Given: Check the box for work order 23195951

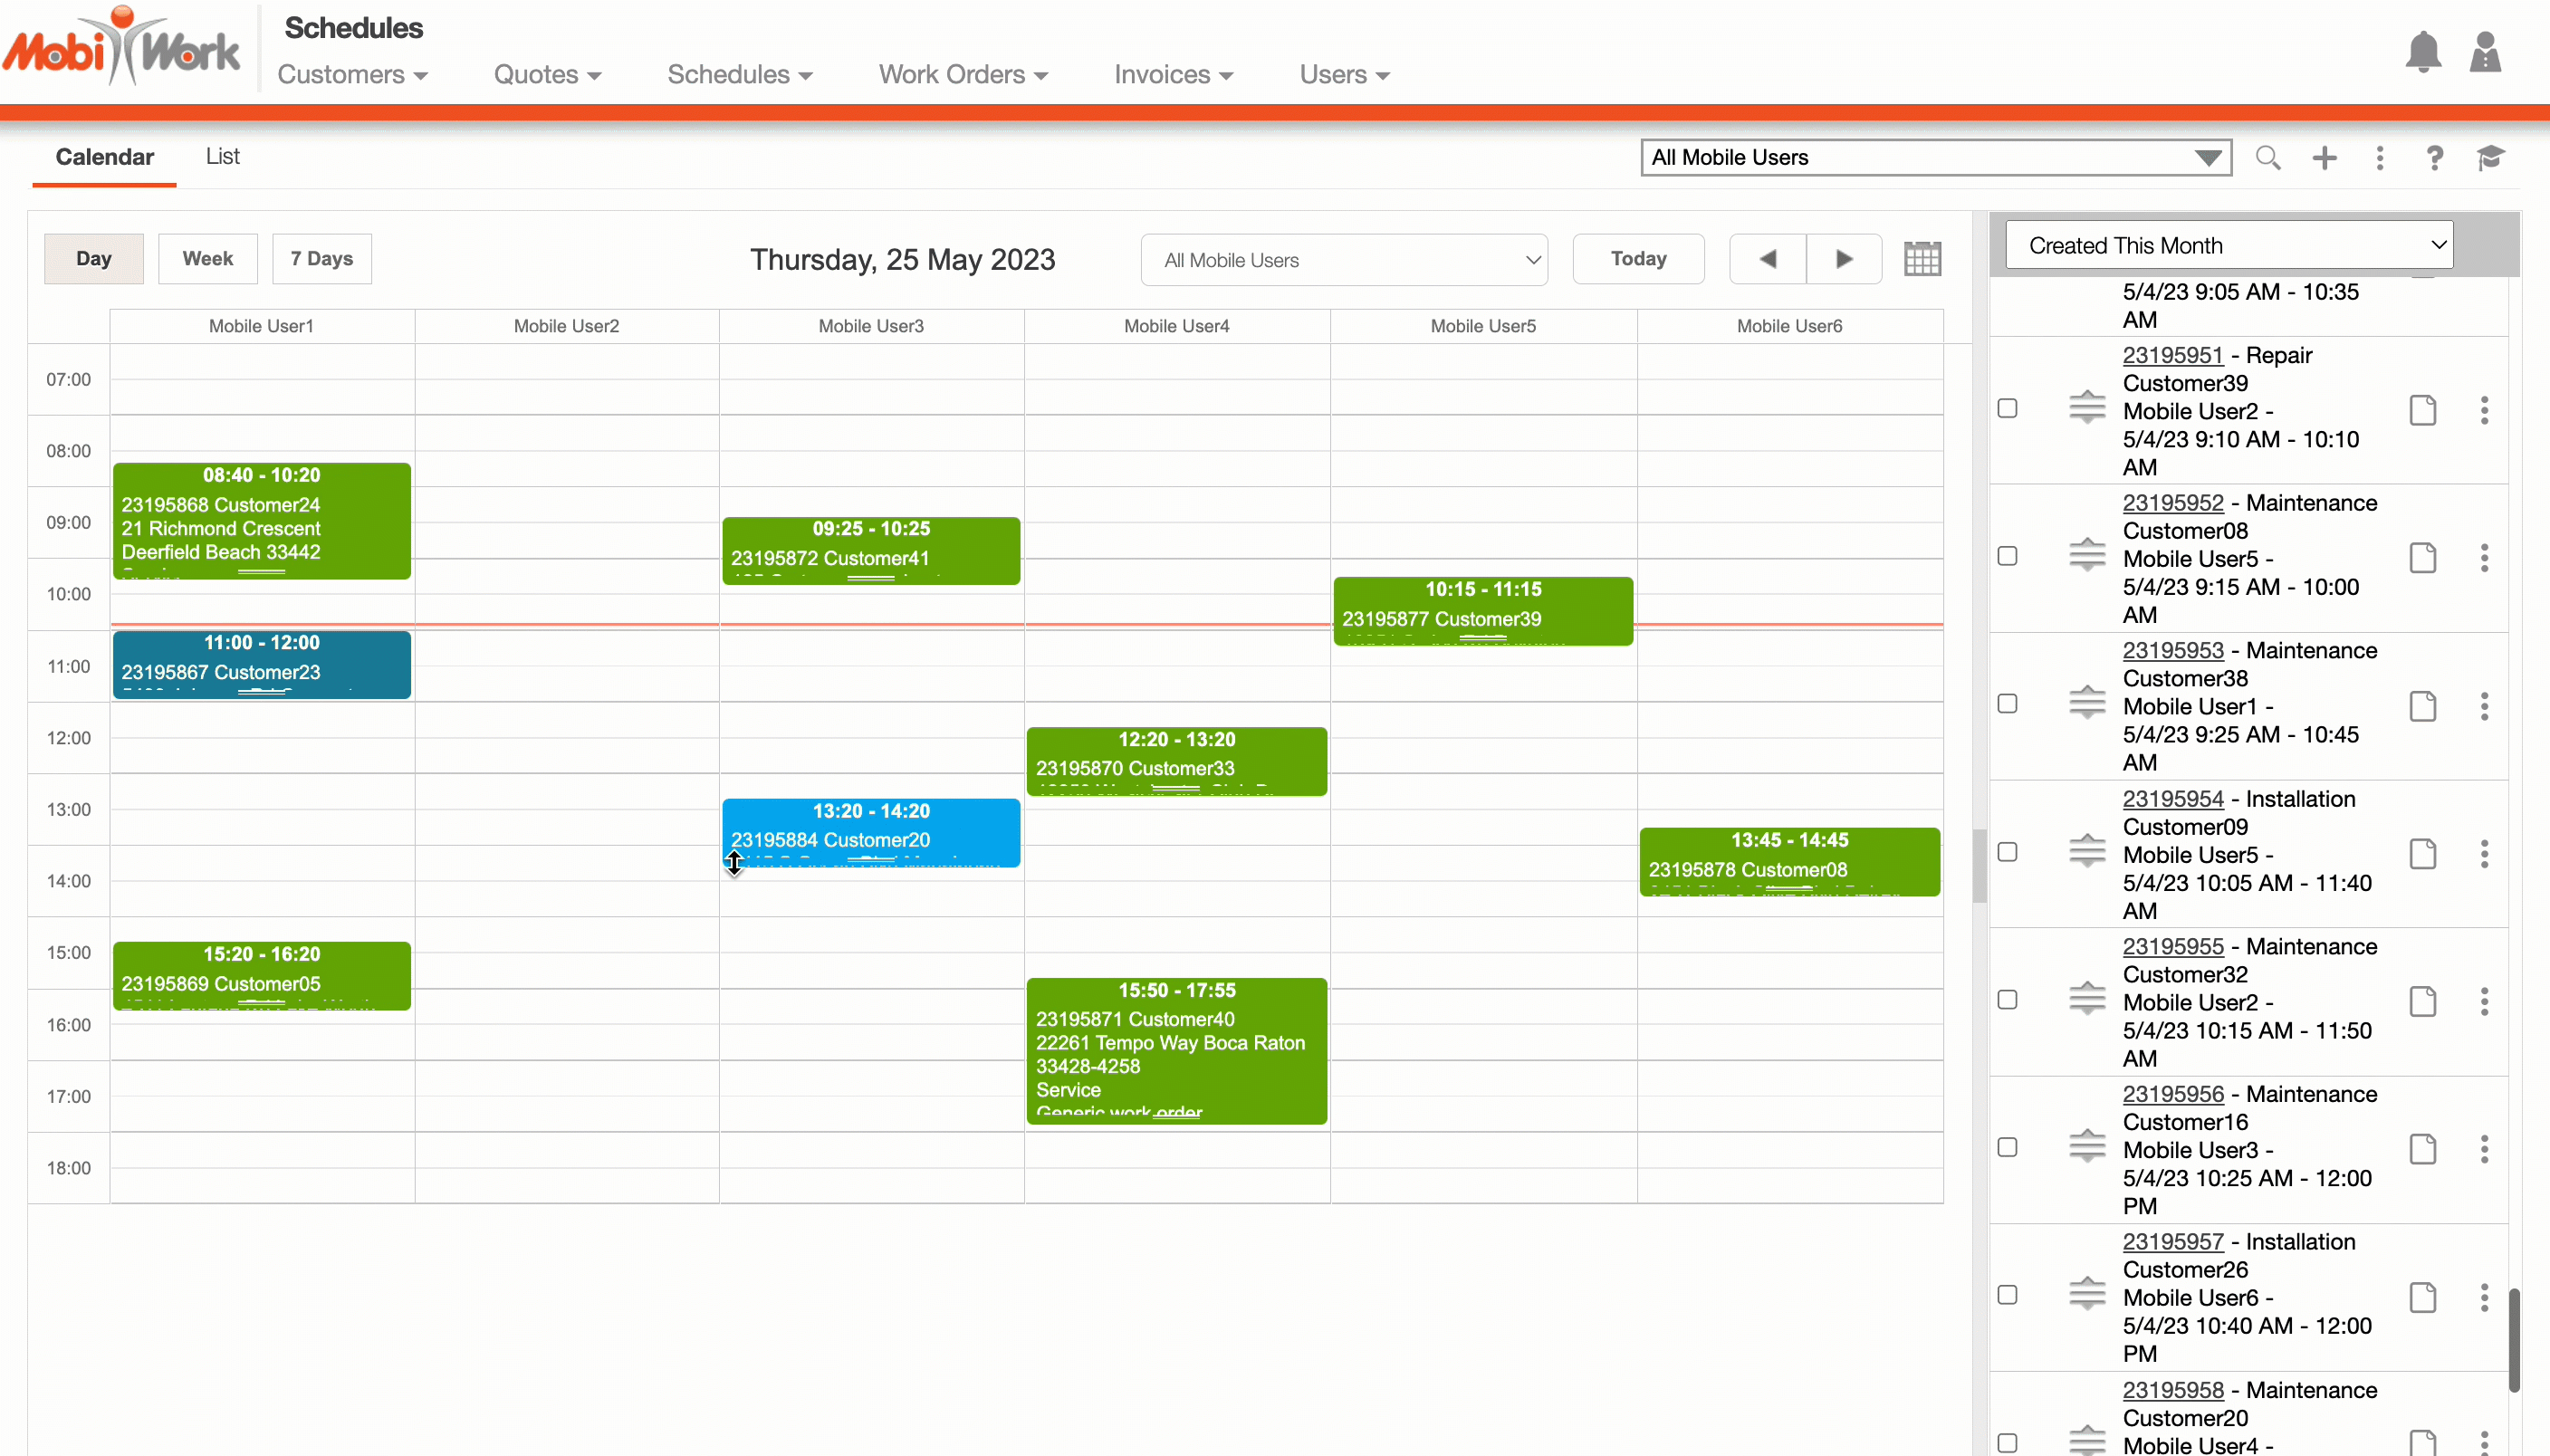Looking at the screenshot, I should pos(2007,409).
